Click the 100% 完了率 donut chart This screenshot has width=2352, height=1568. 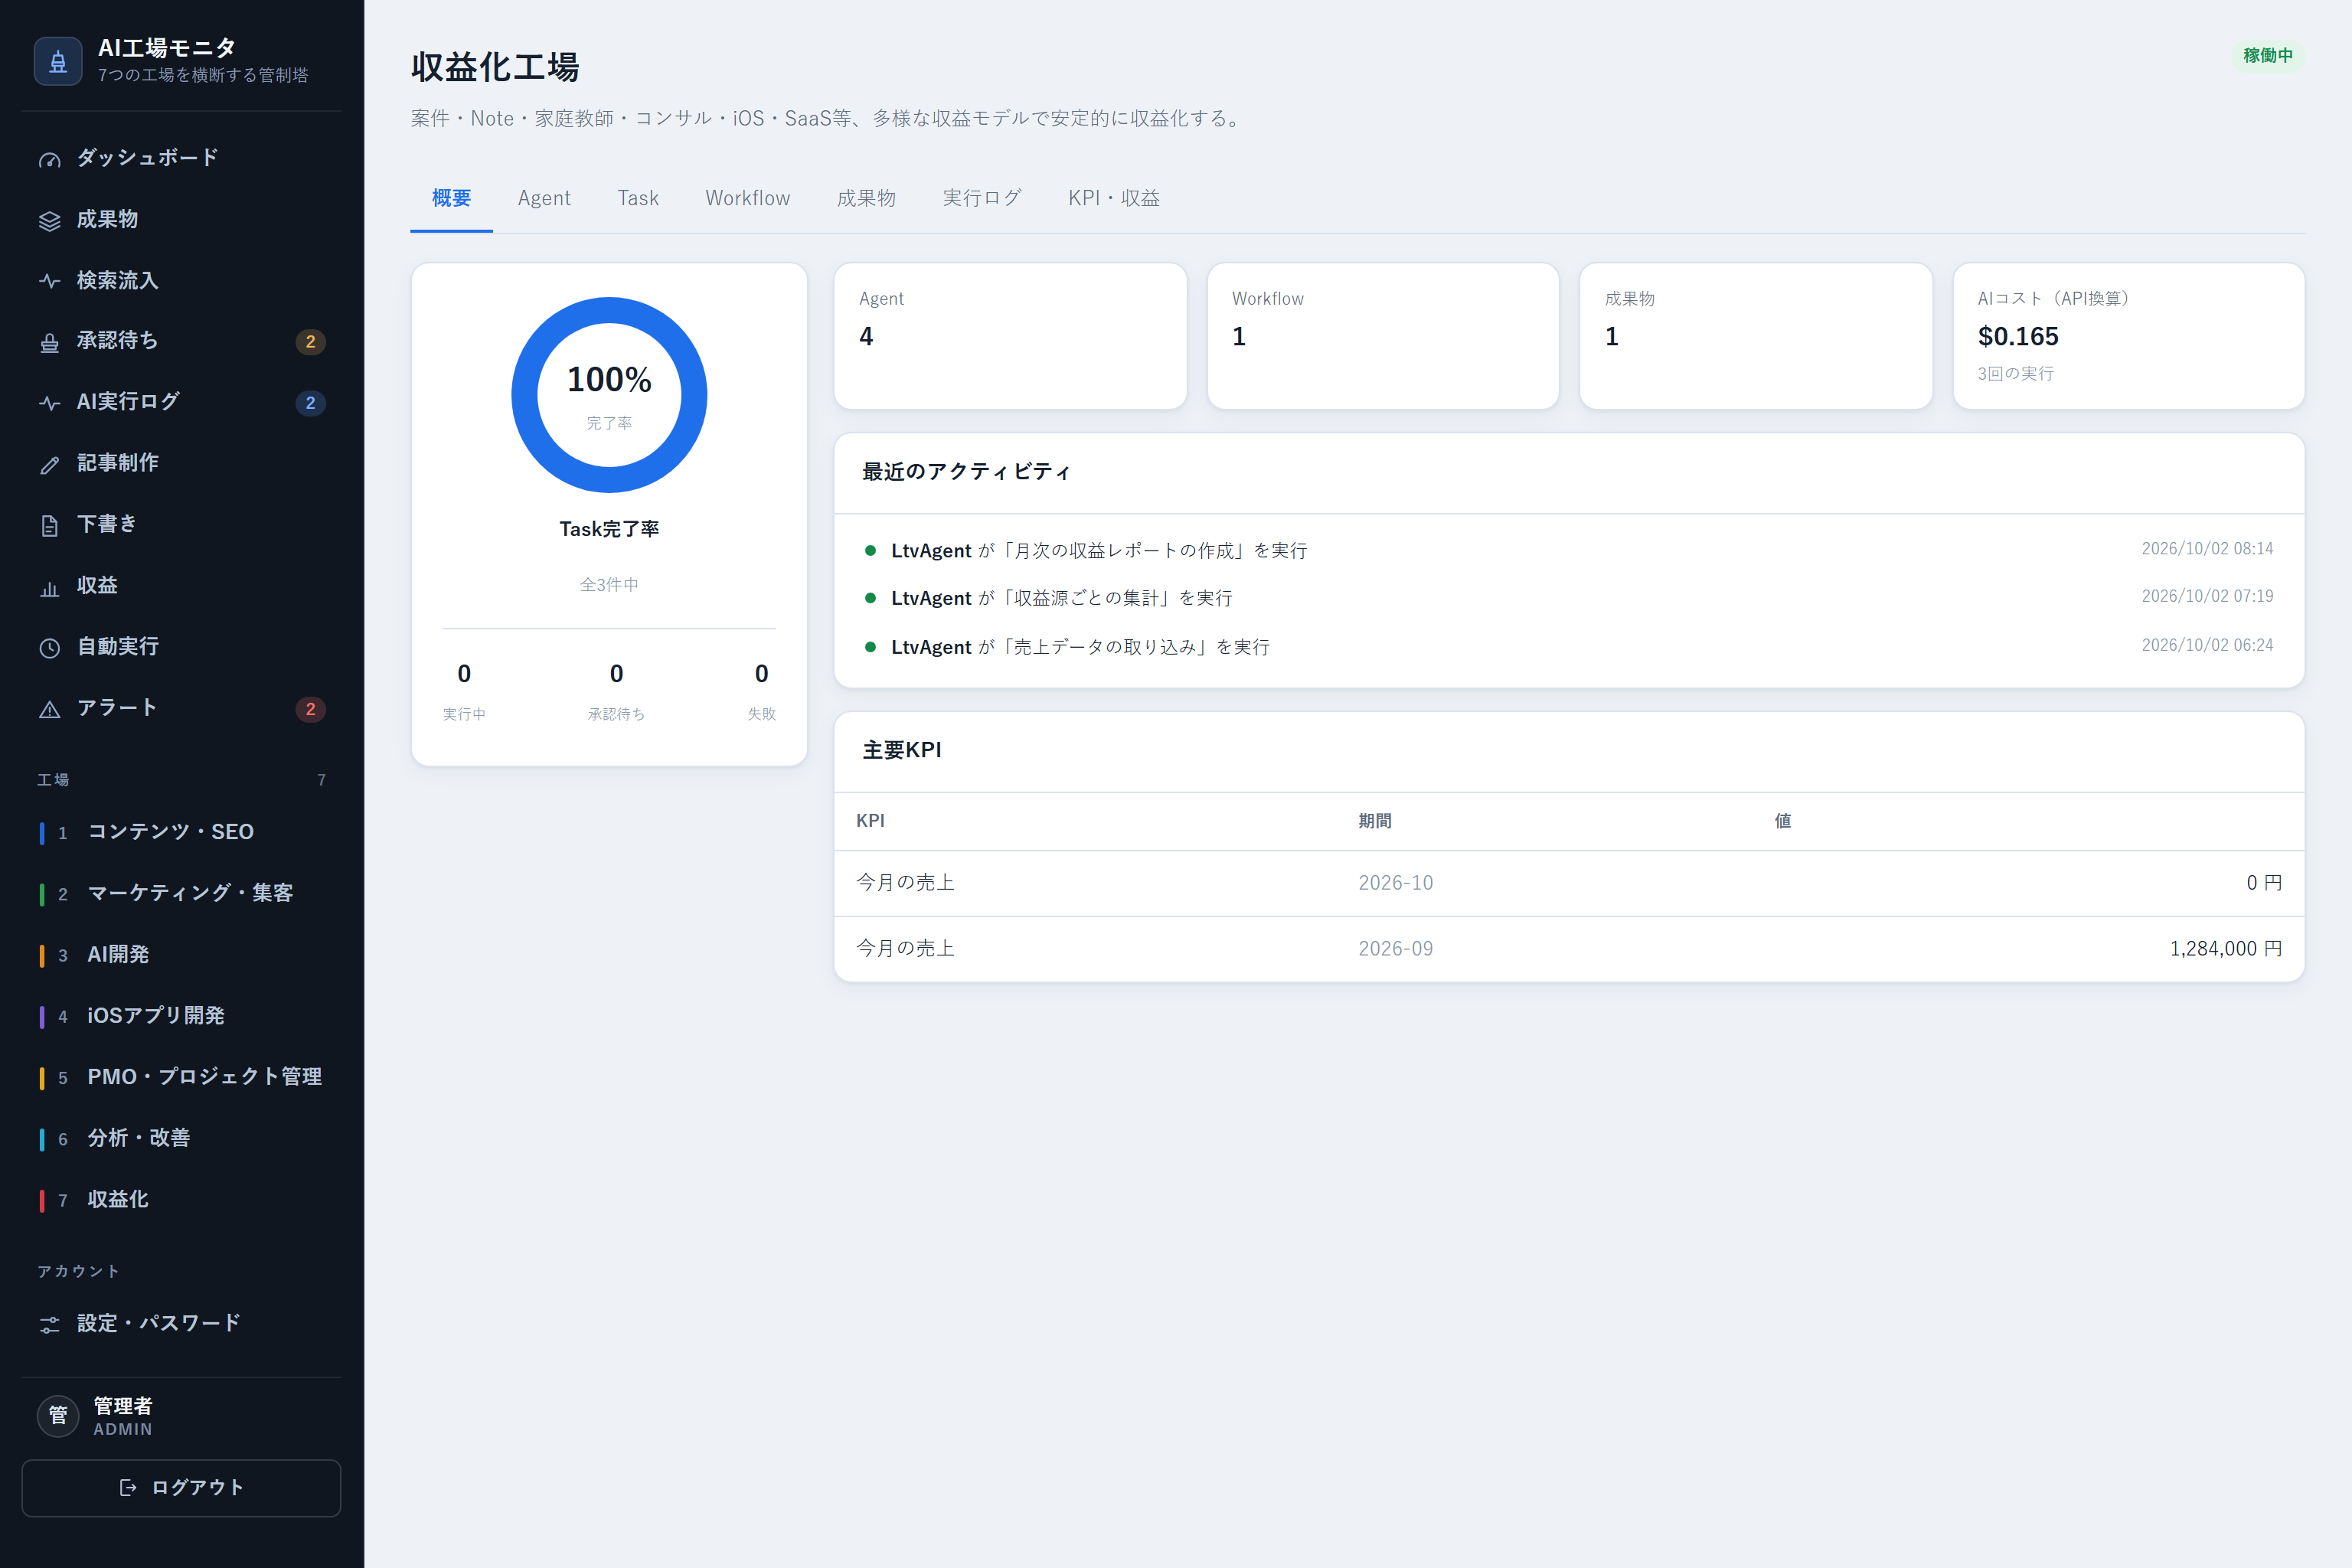[609, 395]
